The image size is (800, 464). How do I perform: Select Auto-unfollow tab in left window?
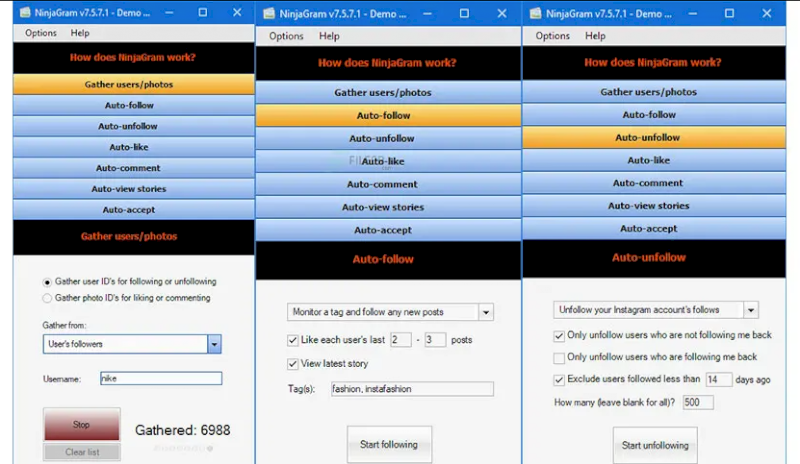134,126
